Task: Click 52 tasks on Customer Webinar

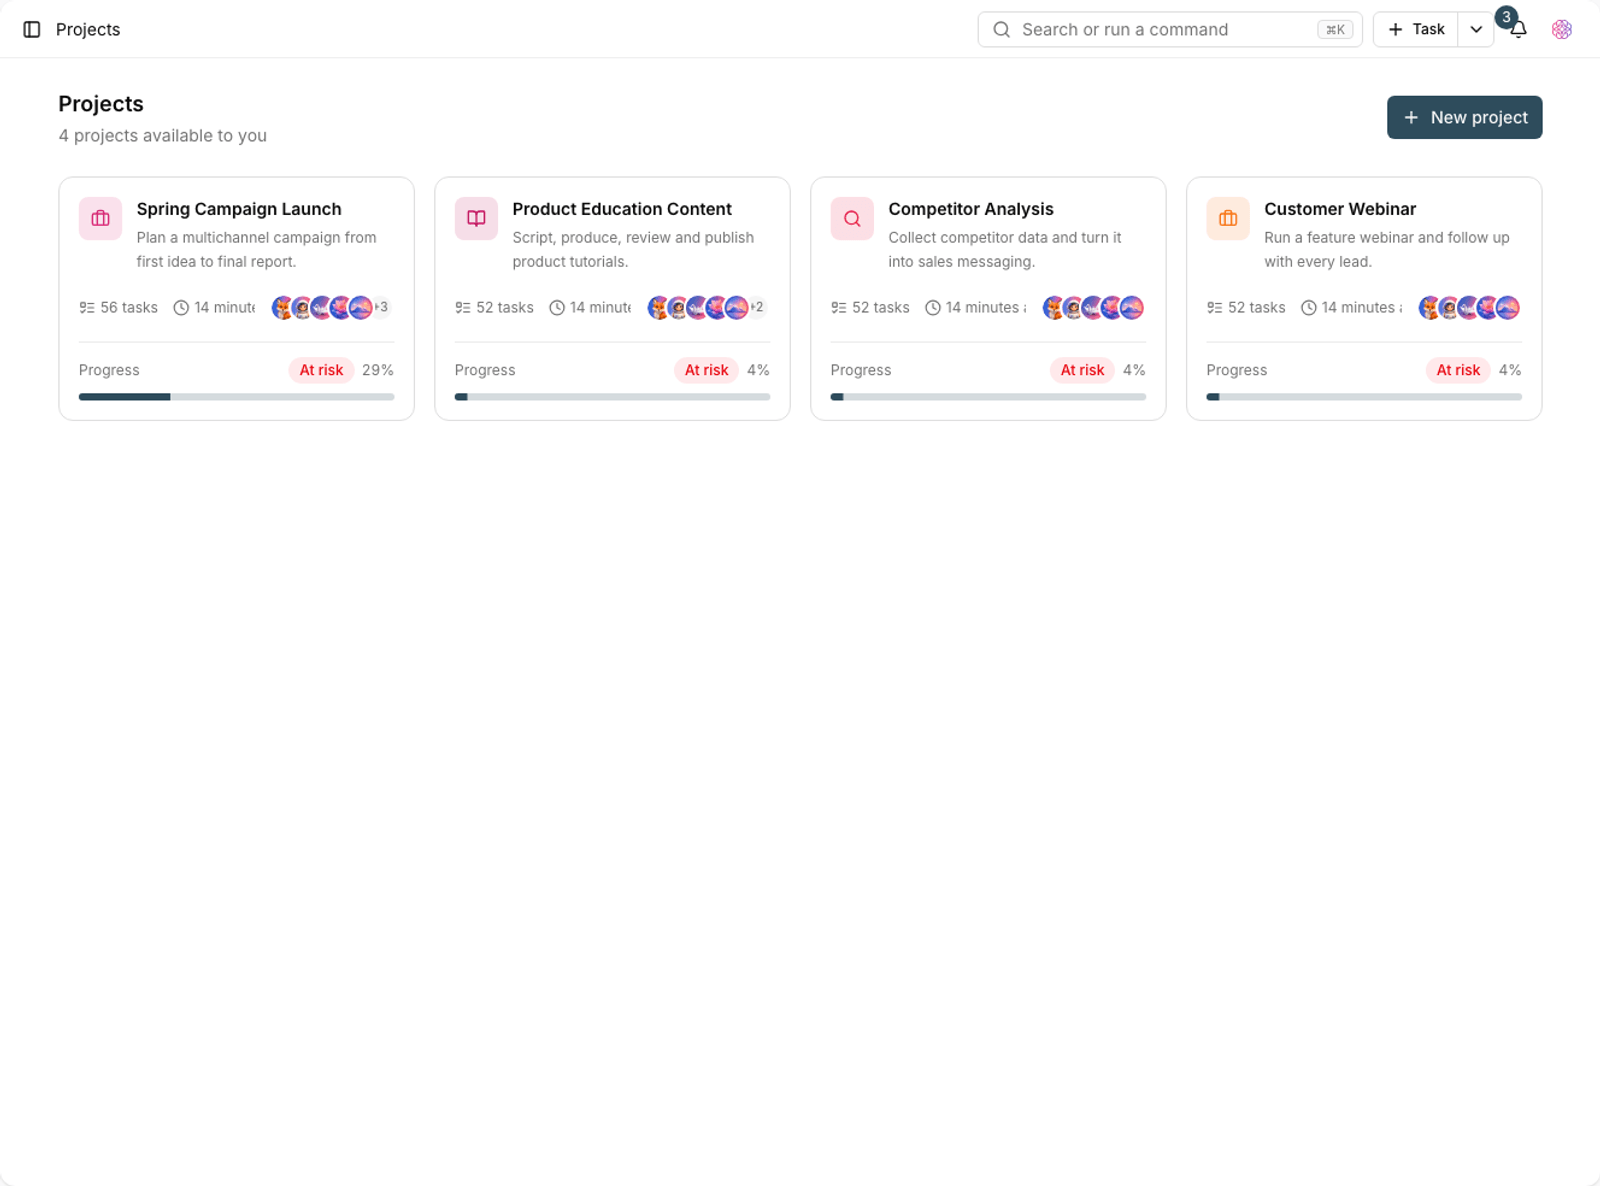Action: (1247, 308)
